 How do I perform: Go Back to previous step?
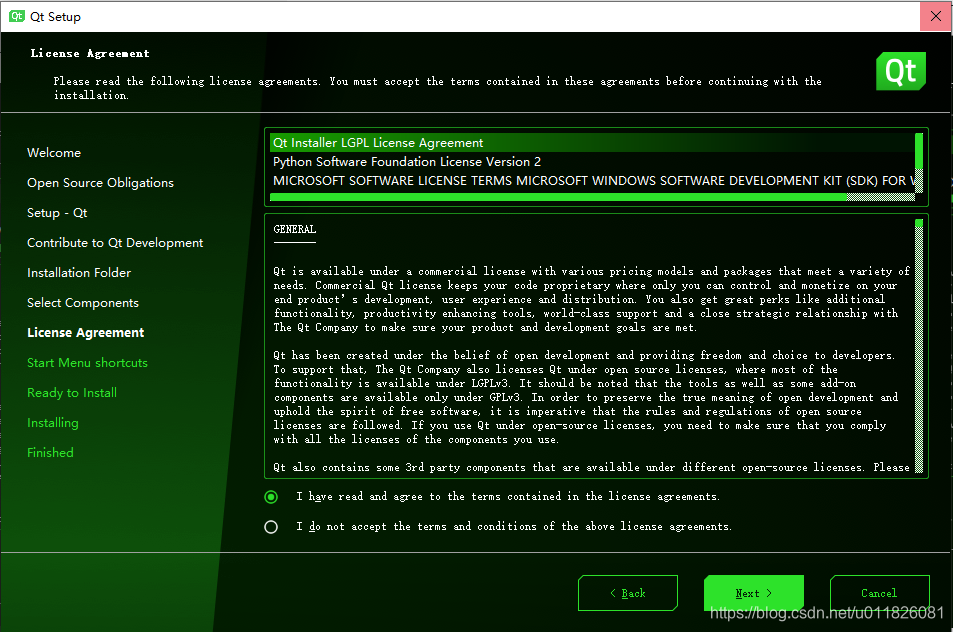click(x=628, y=592)
